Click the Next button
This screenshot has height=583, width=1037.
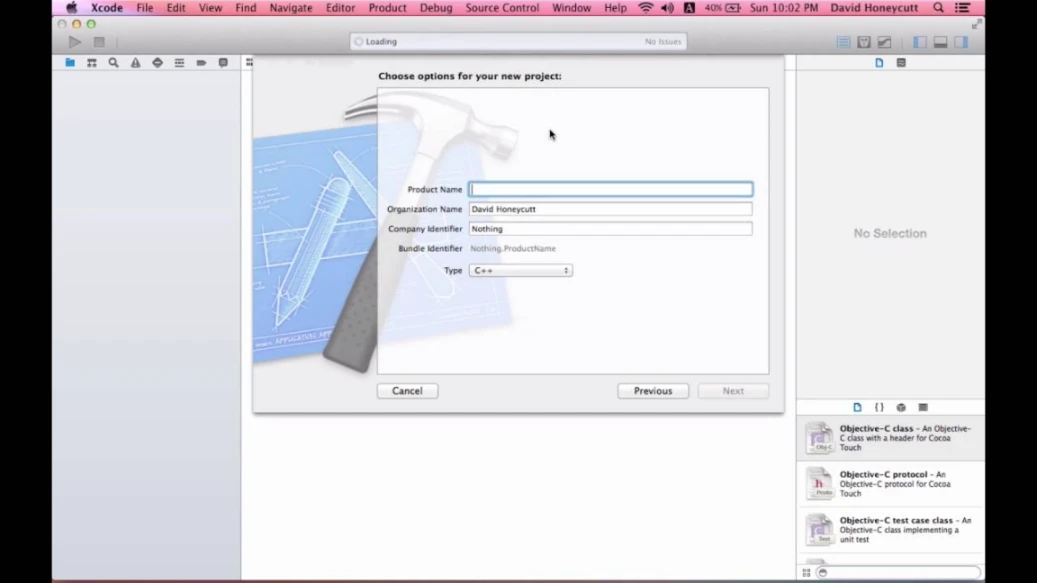point(733,391)
